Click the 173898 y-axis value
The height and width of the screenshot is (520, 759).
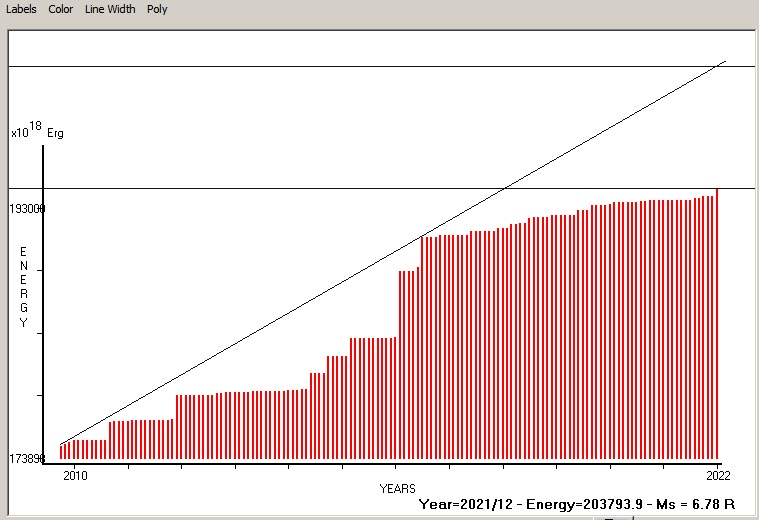(27, 457)
